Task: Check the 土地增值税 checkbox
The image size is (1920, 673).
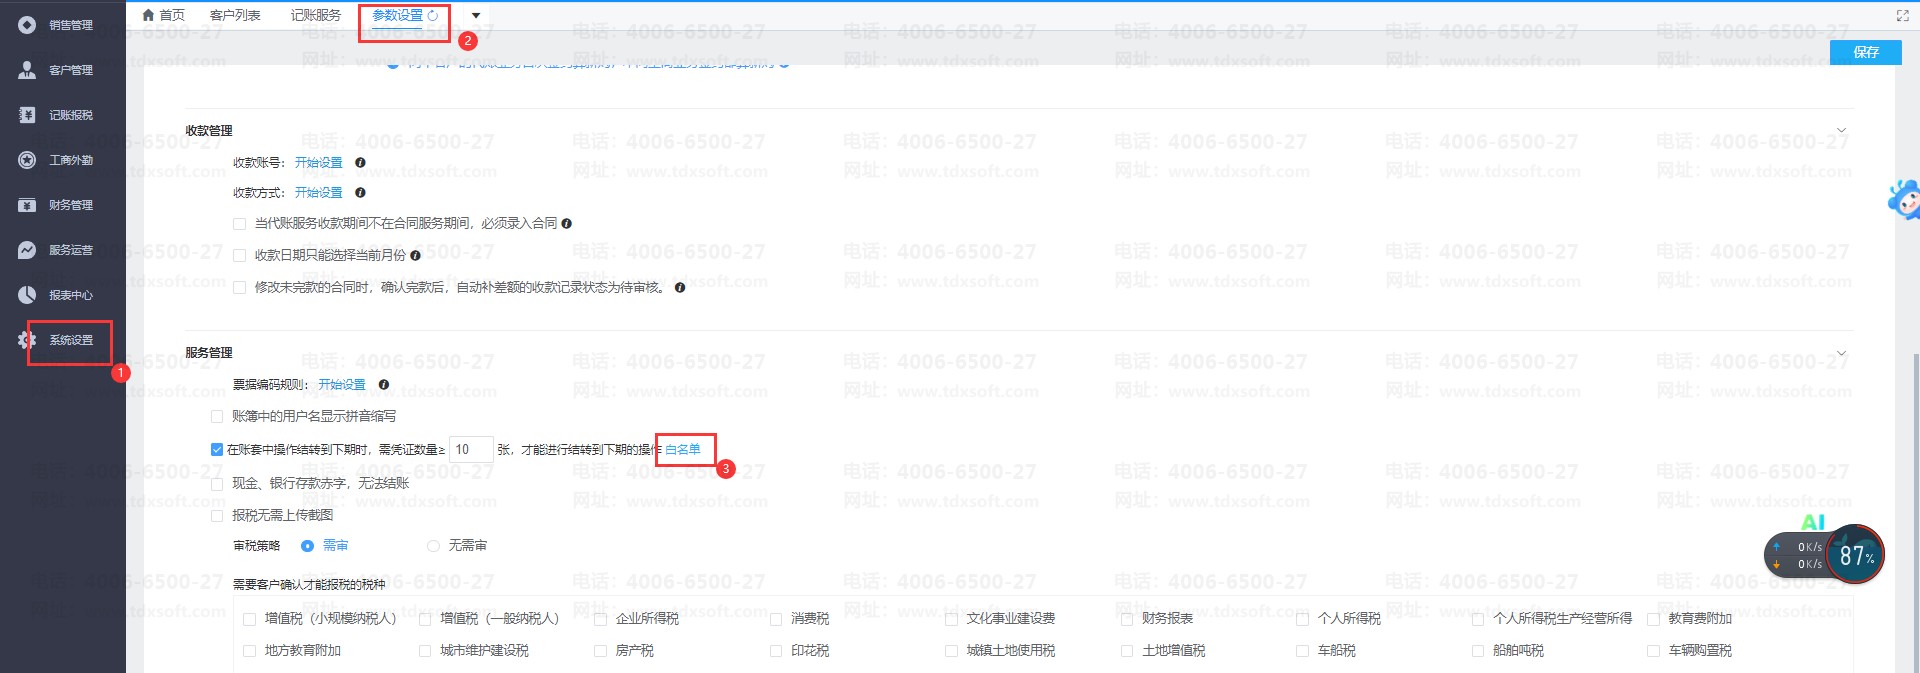Action: pos(1127,651)
